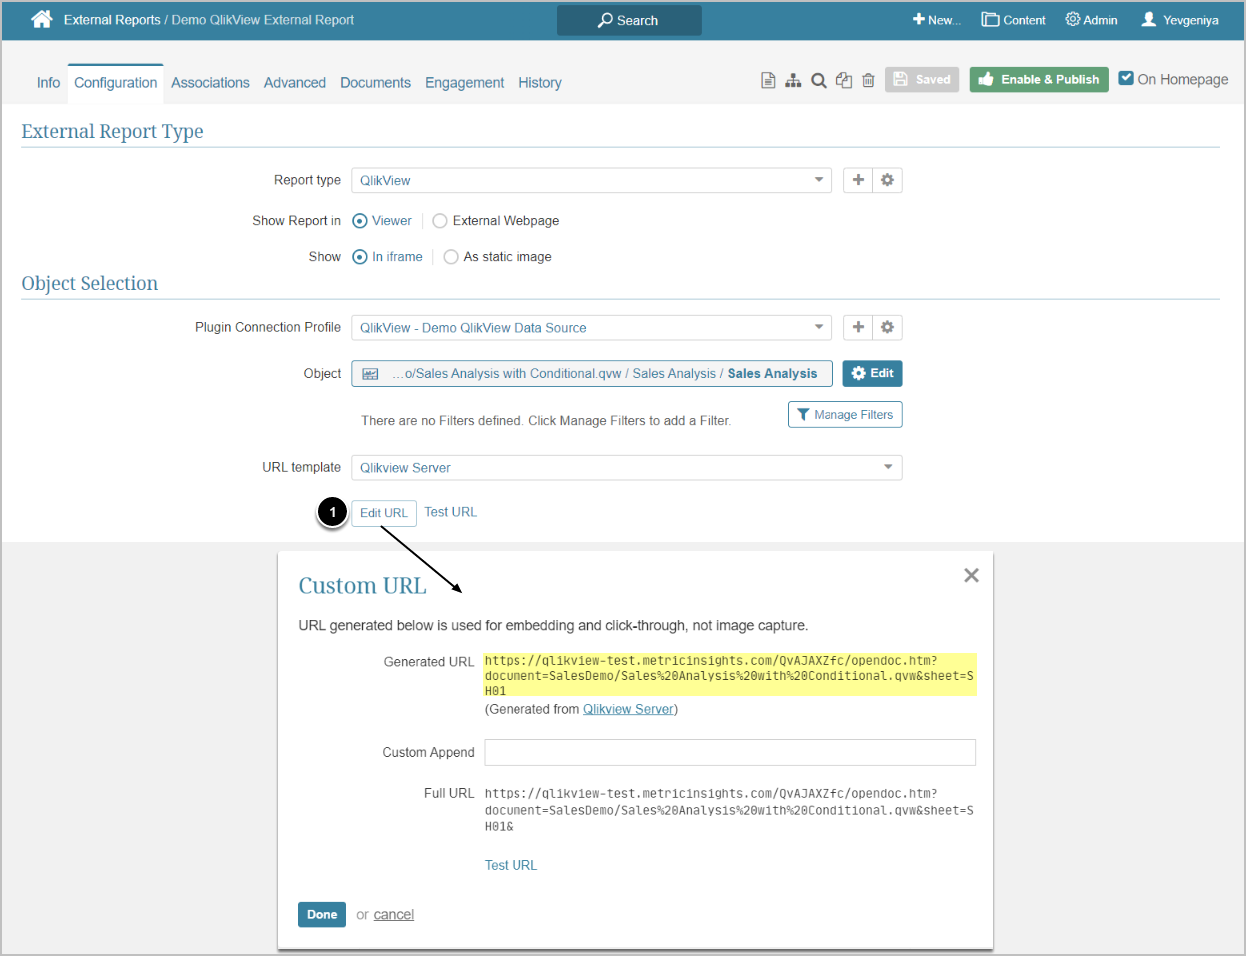
Task: Click Test URL link beside Edit URL
Action: tap(450, 512)
